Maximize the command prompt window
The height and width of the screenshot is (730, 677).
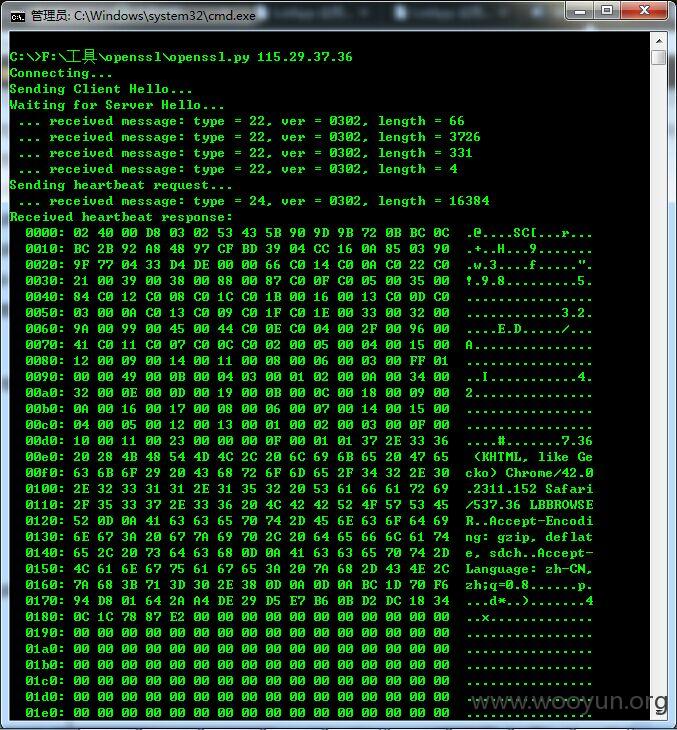[607, 11]
